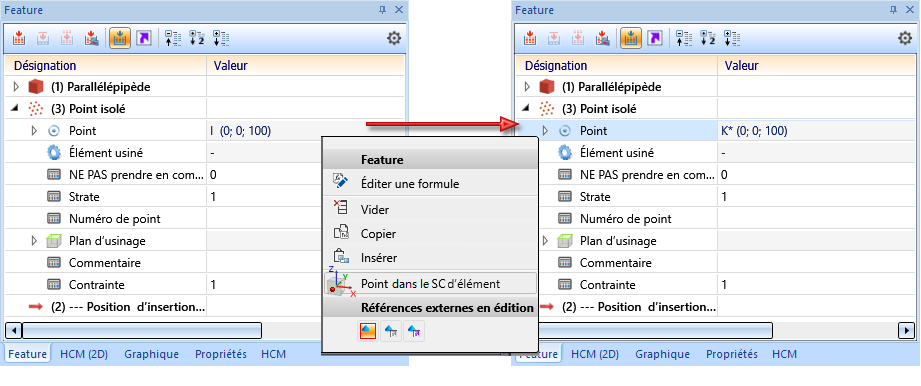Choose Copier in the context menu

click(431, 234)
